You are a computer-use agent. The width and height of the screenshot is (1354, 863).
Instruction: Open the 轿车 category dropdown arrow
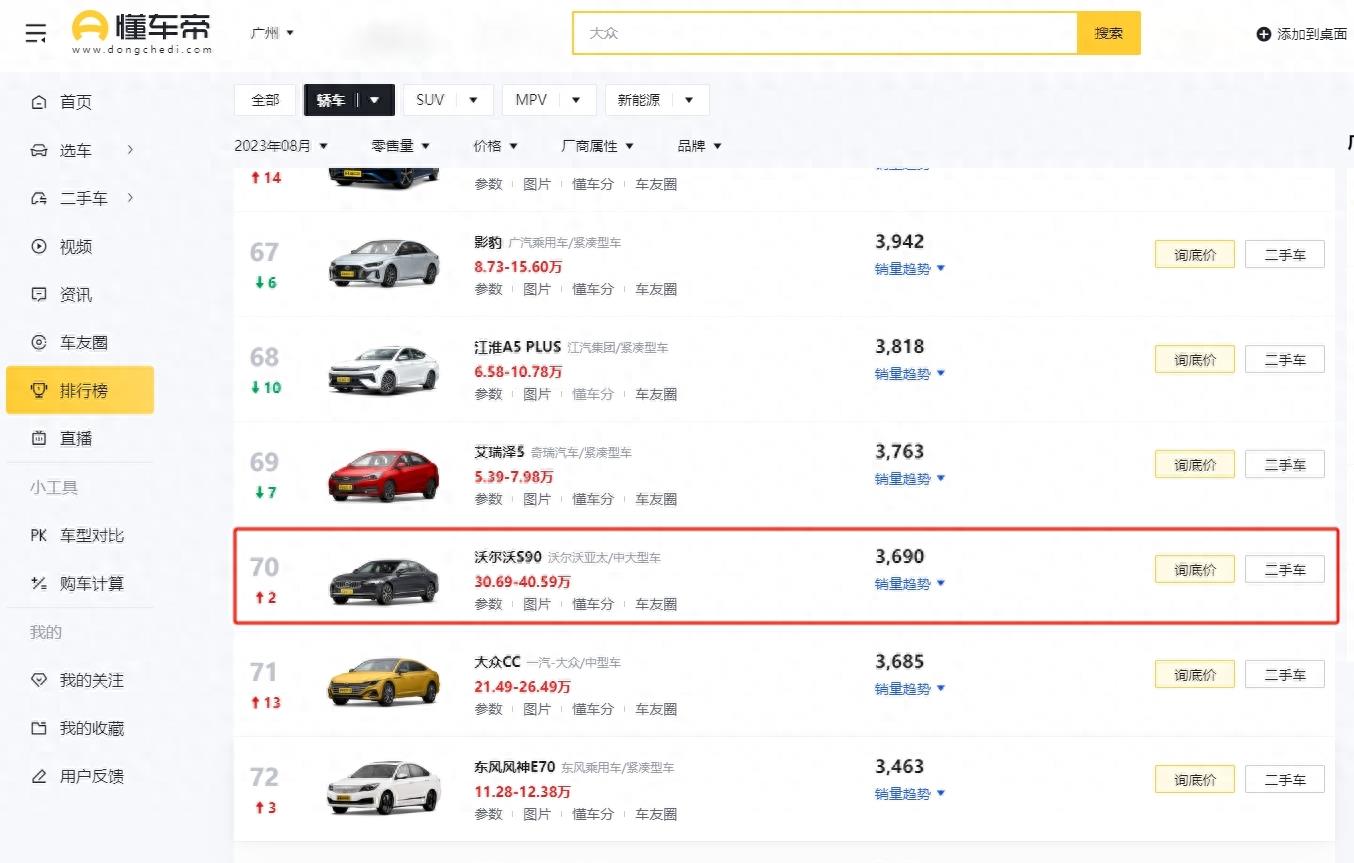click(374, 100)
